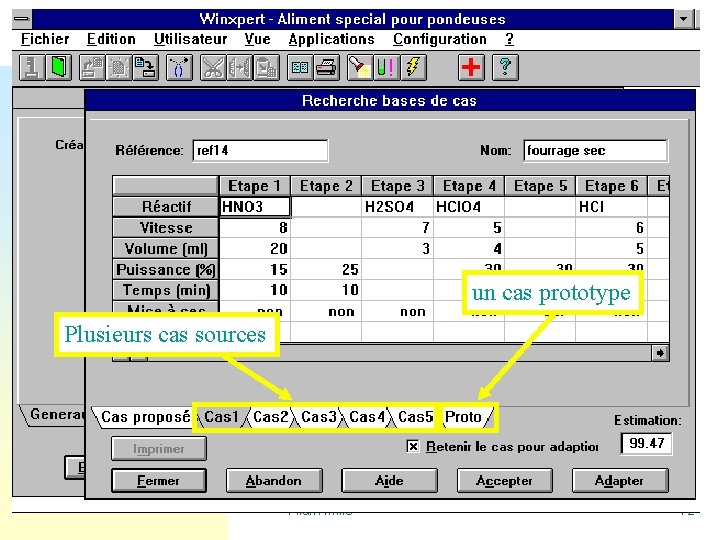Switch to the Cas proposé tab
Screen dimensions: 720x540
tap(145, 417)
